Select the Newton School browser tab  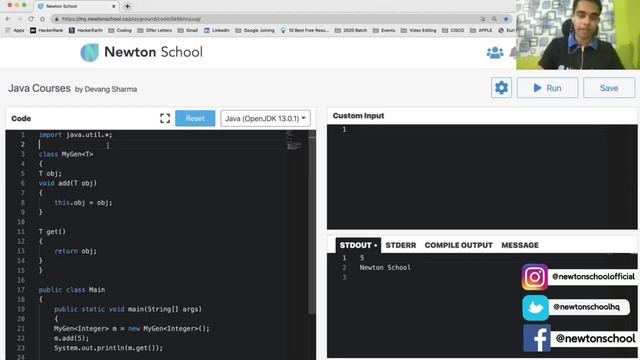pos(76,6)
